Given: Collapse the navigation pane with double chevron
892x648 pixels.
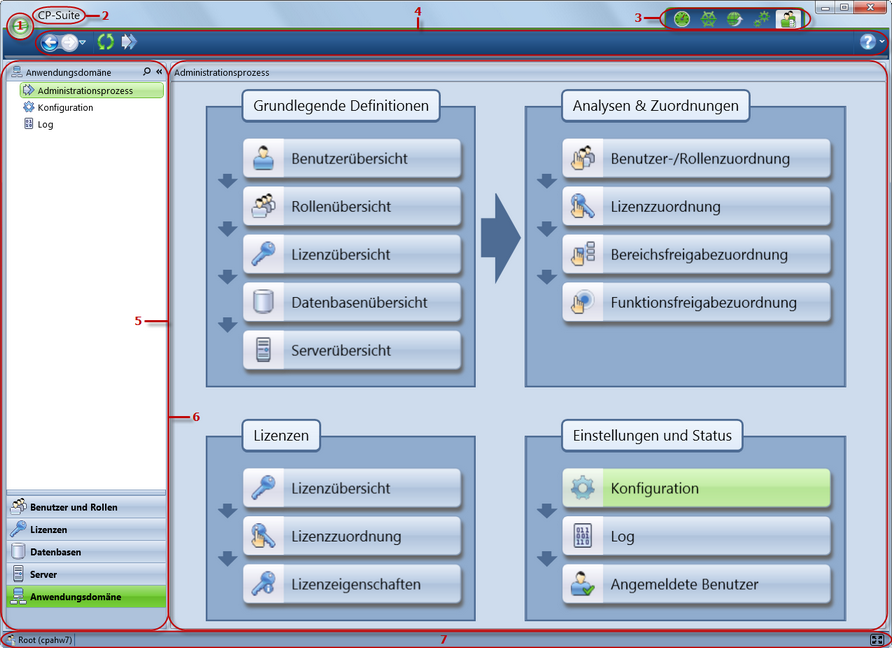Looking at the screenshot, I should [159, 72].
